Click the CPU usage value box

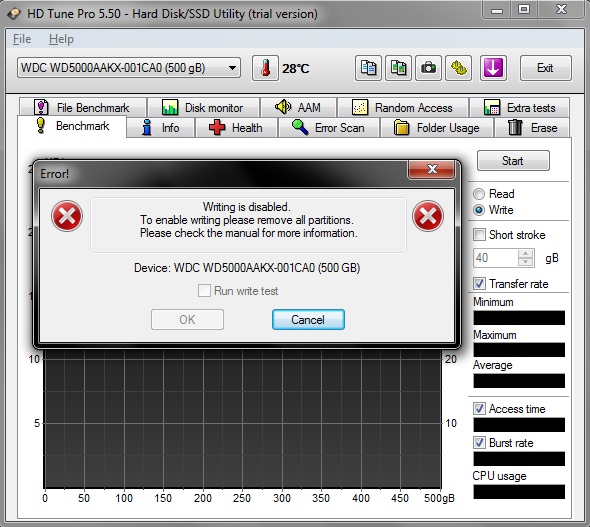coord(519,492)
